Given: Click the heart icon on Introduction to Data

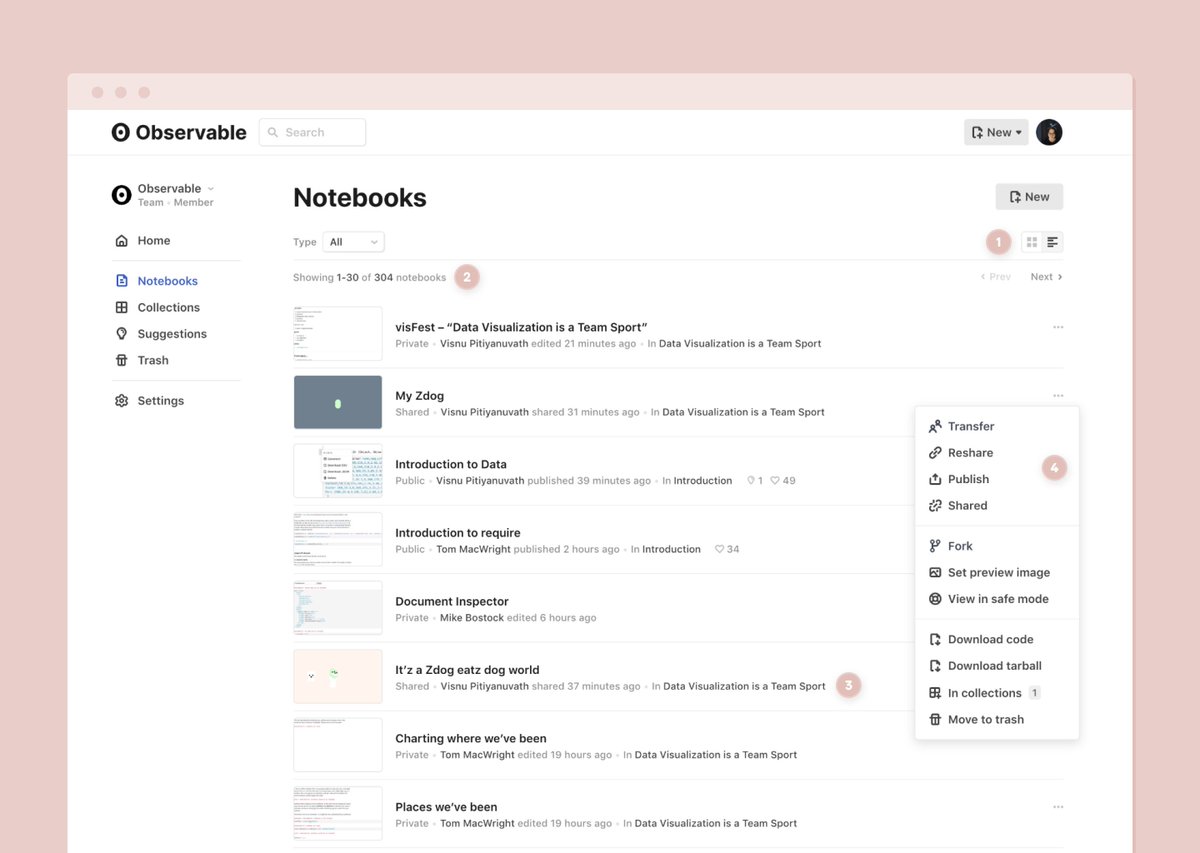Looking at the screenshot, I should pyautogui.click(x=776, y=481).
